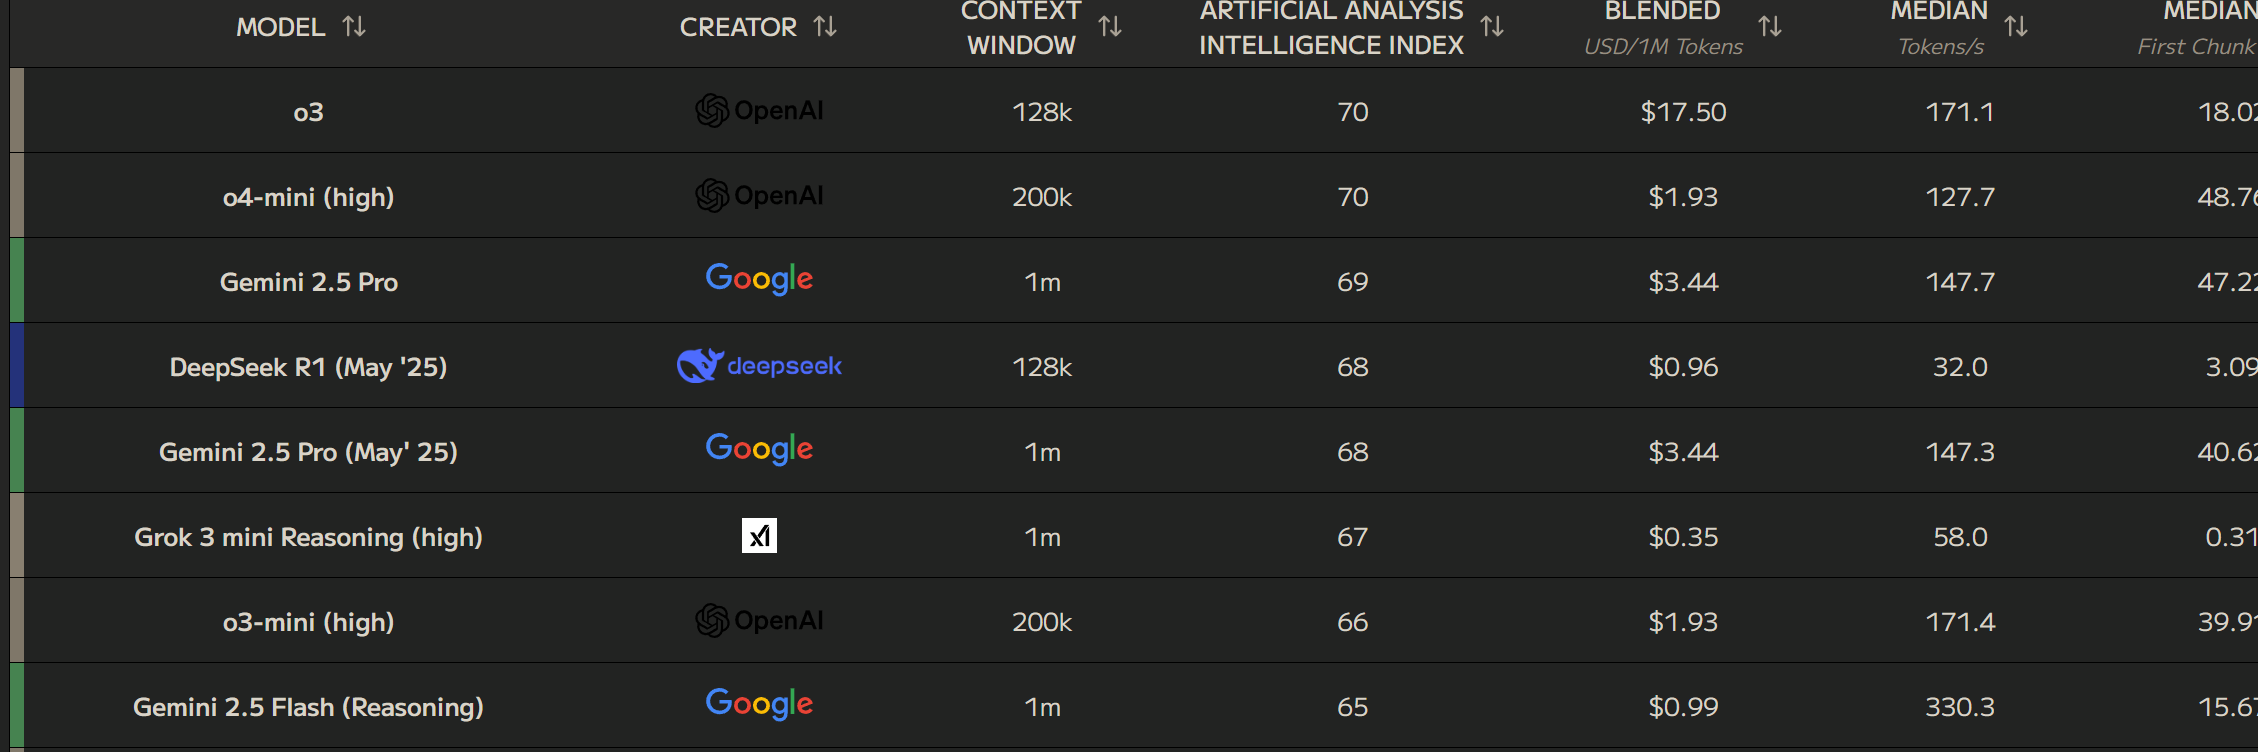The image size is (2258, 752).
Task: Open the o4-mini (high) model entry
Action: pyautogui.click(x=308, y=197)
